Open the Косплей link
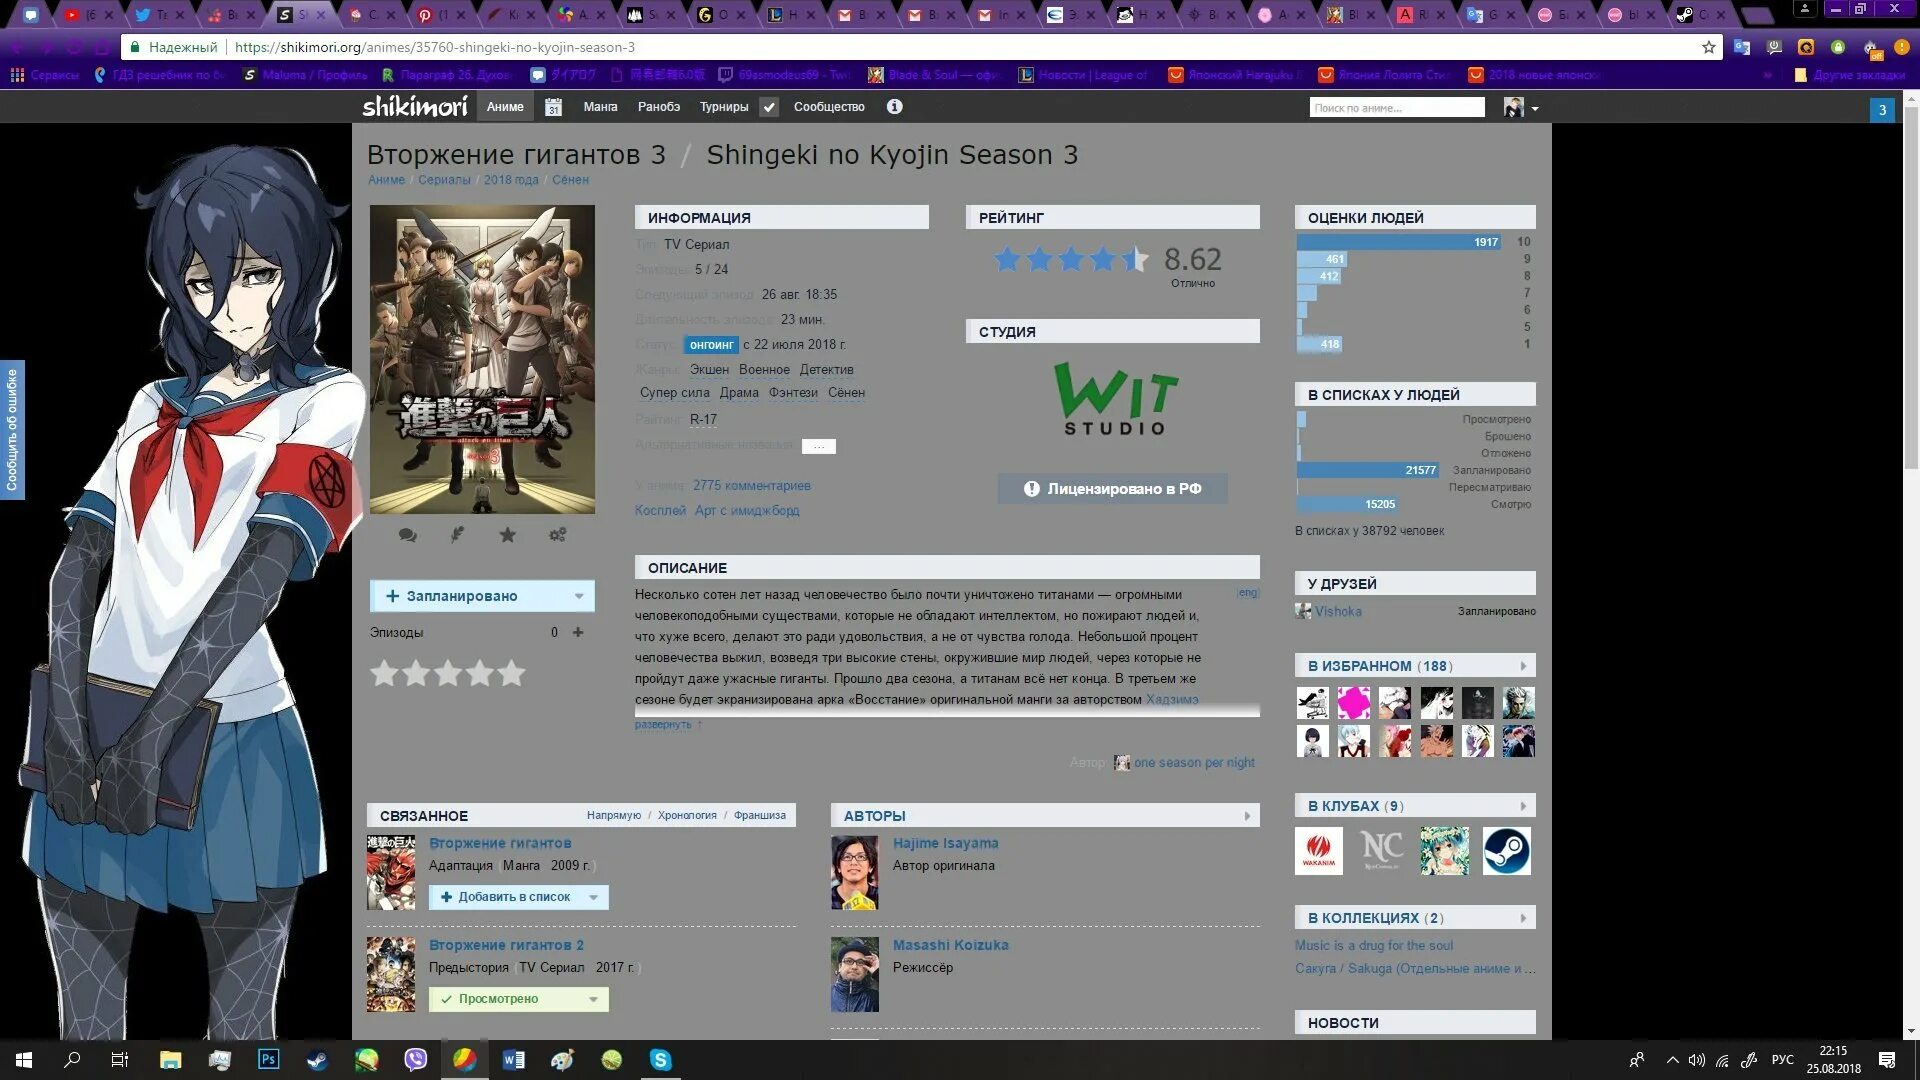Viewport: 1920px width, 1080px height. click(x=660, y=511)
